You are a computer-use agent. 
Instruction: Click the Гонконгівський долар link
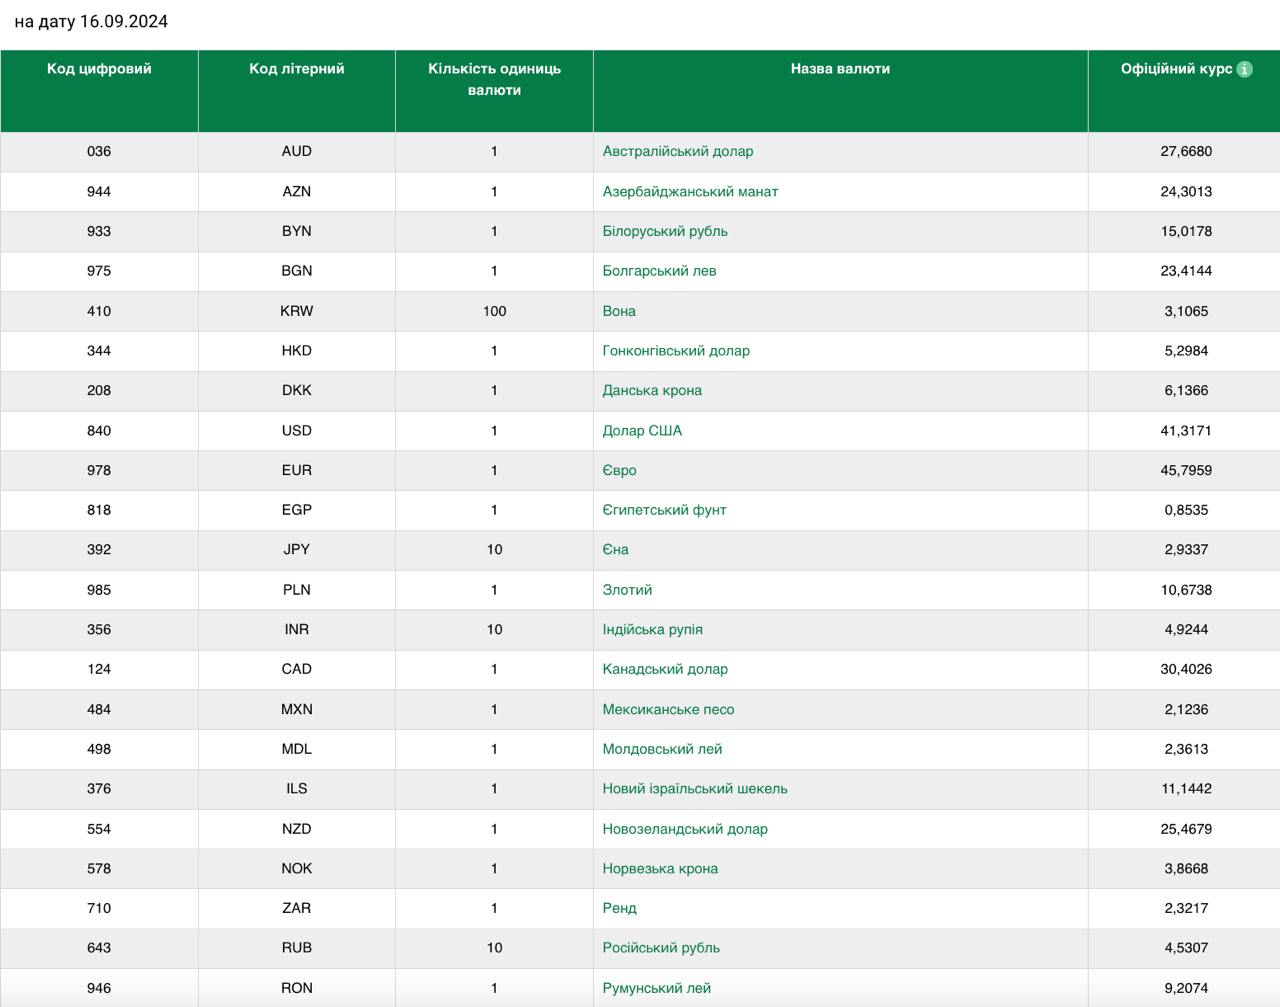675,351
